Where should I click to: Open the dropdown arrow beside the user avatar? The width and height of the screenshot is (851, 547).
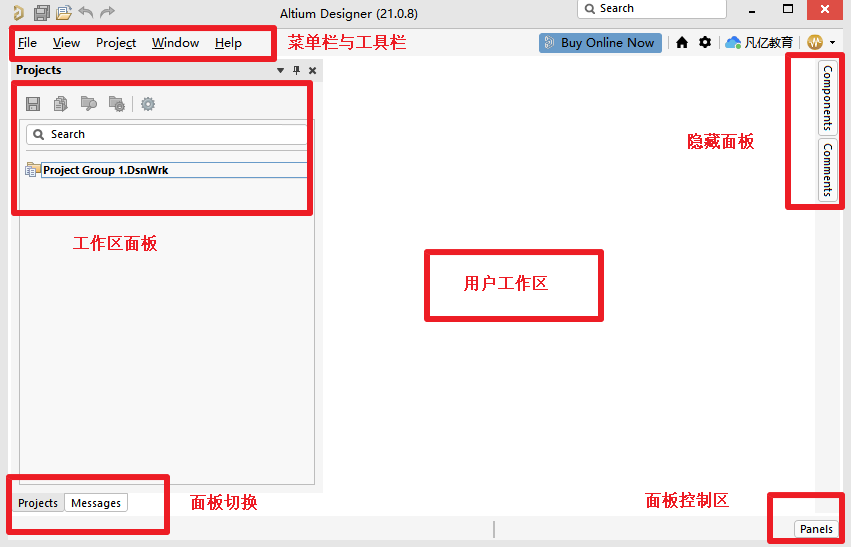(833, 43)
